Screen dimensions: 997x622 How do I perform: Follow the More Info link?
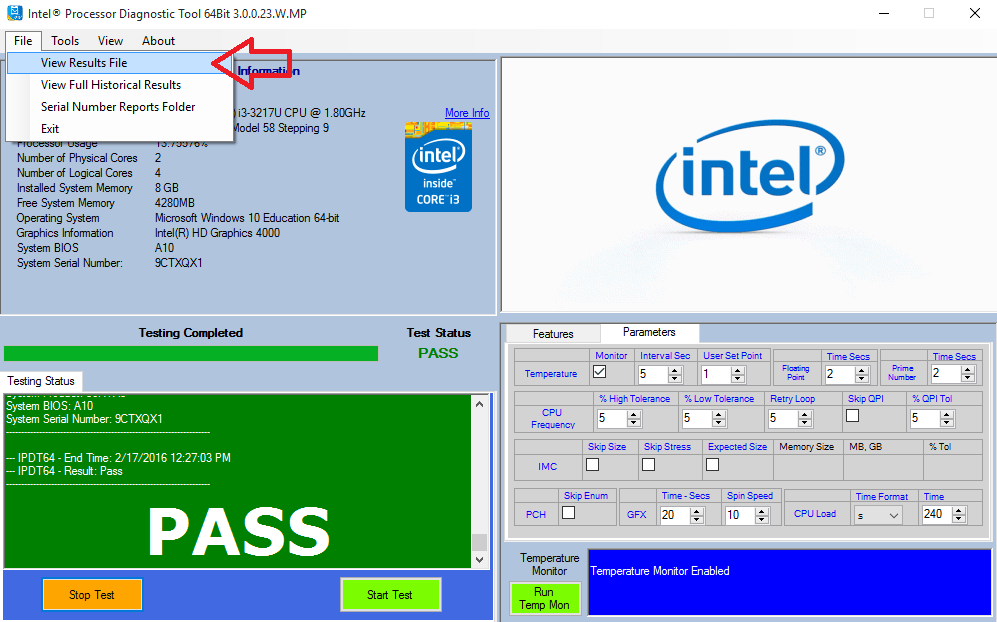(467, 113)
